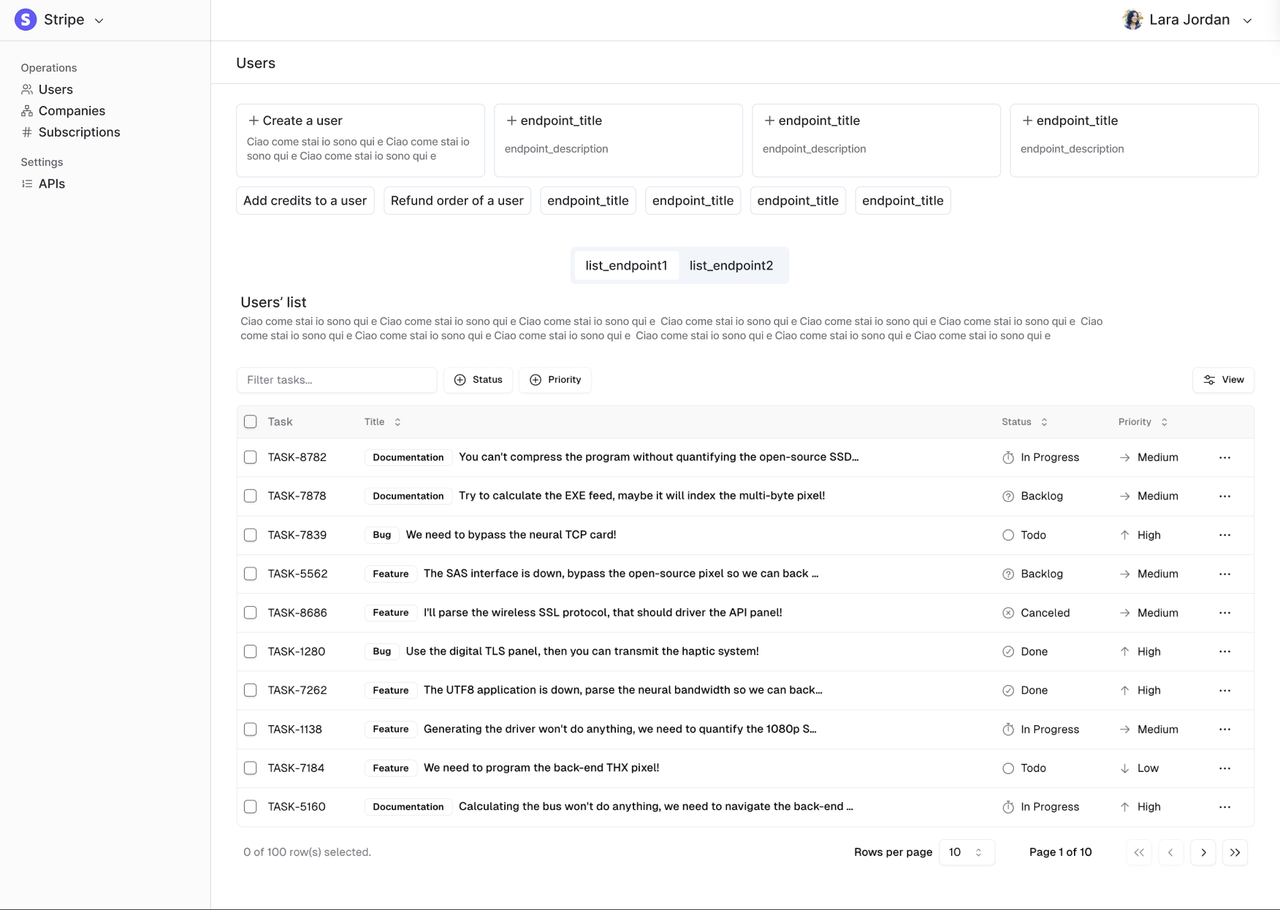
Task: Click the Create a user card
Action: [360, 140]
